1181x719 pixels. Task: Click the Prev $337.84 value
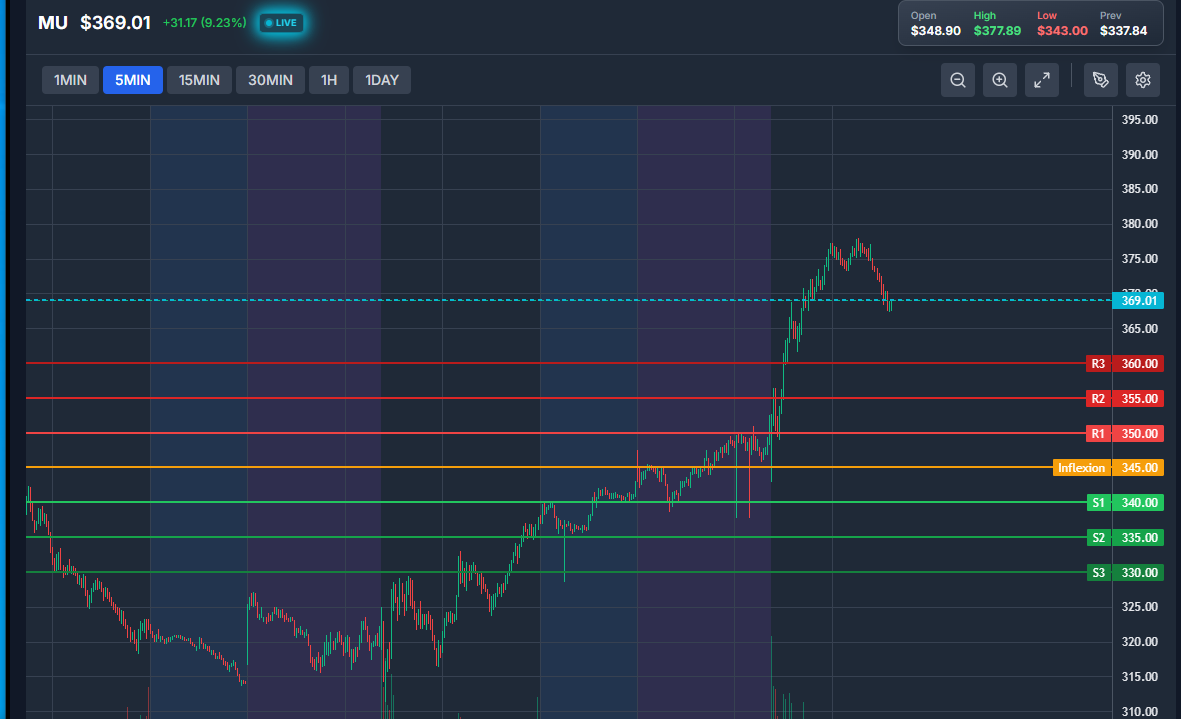point(1123,31)
